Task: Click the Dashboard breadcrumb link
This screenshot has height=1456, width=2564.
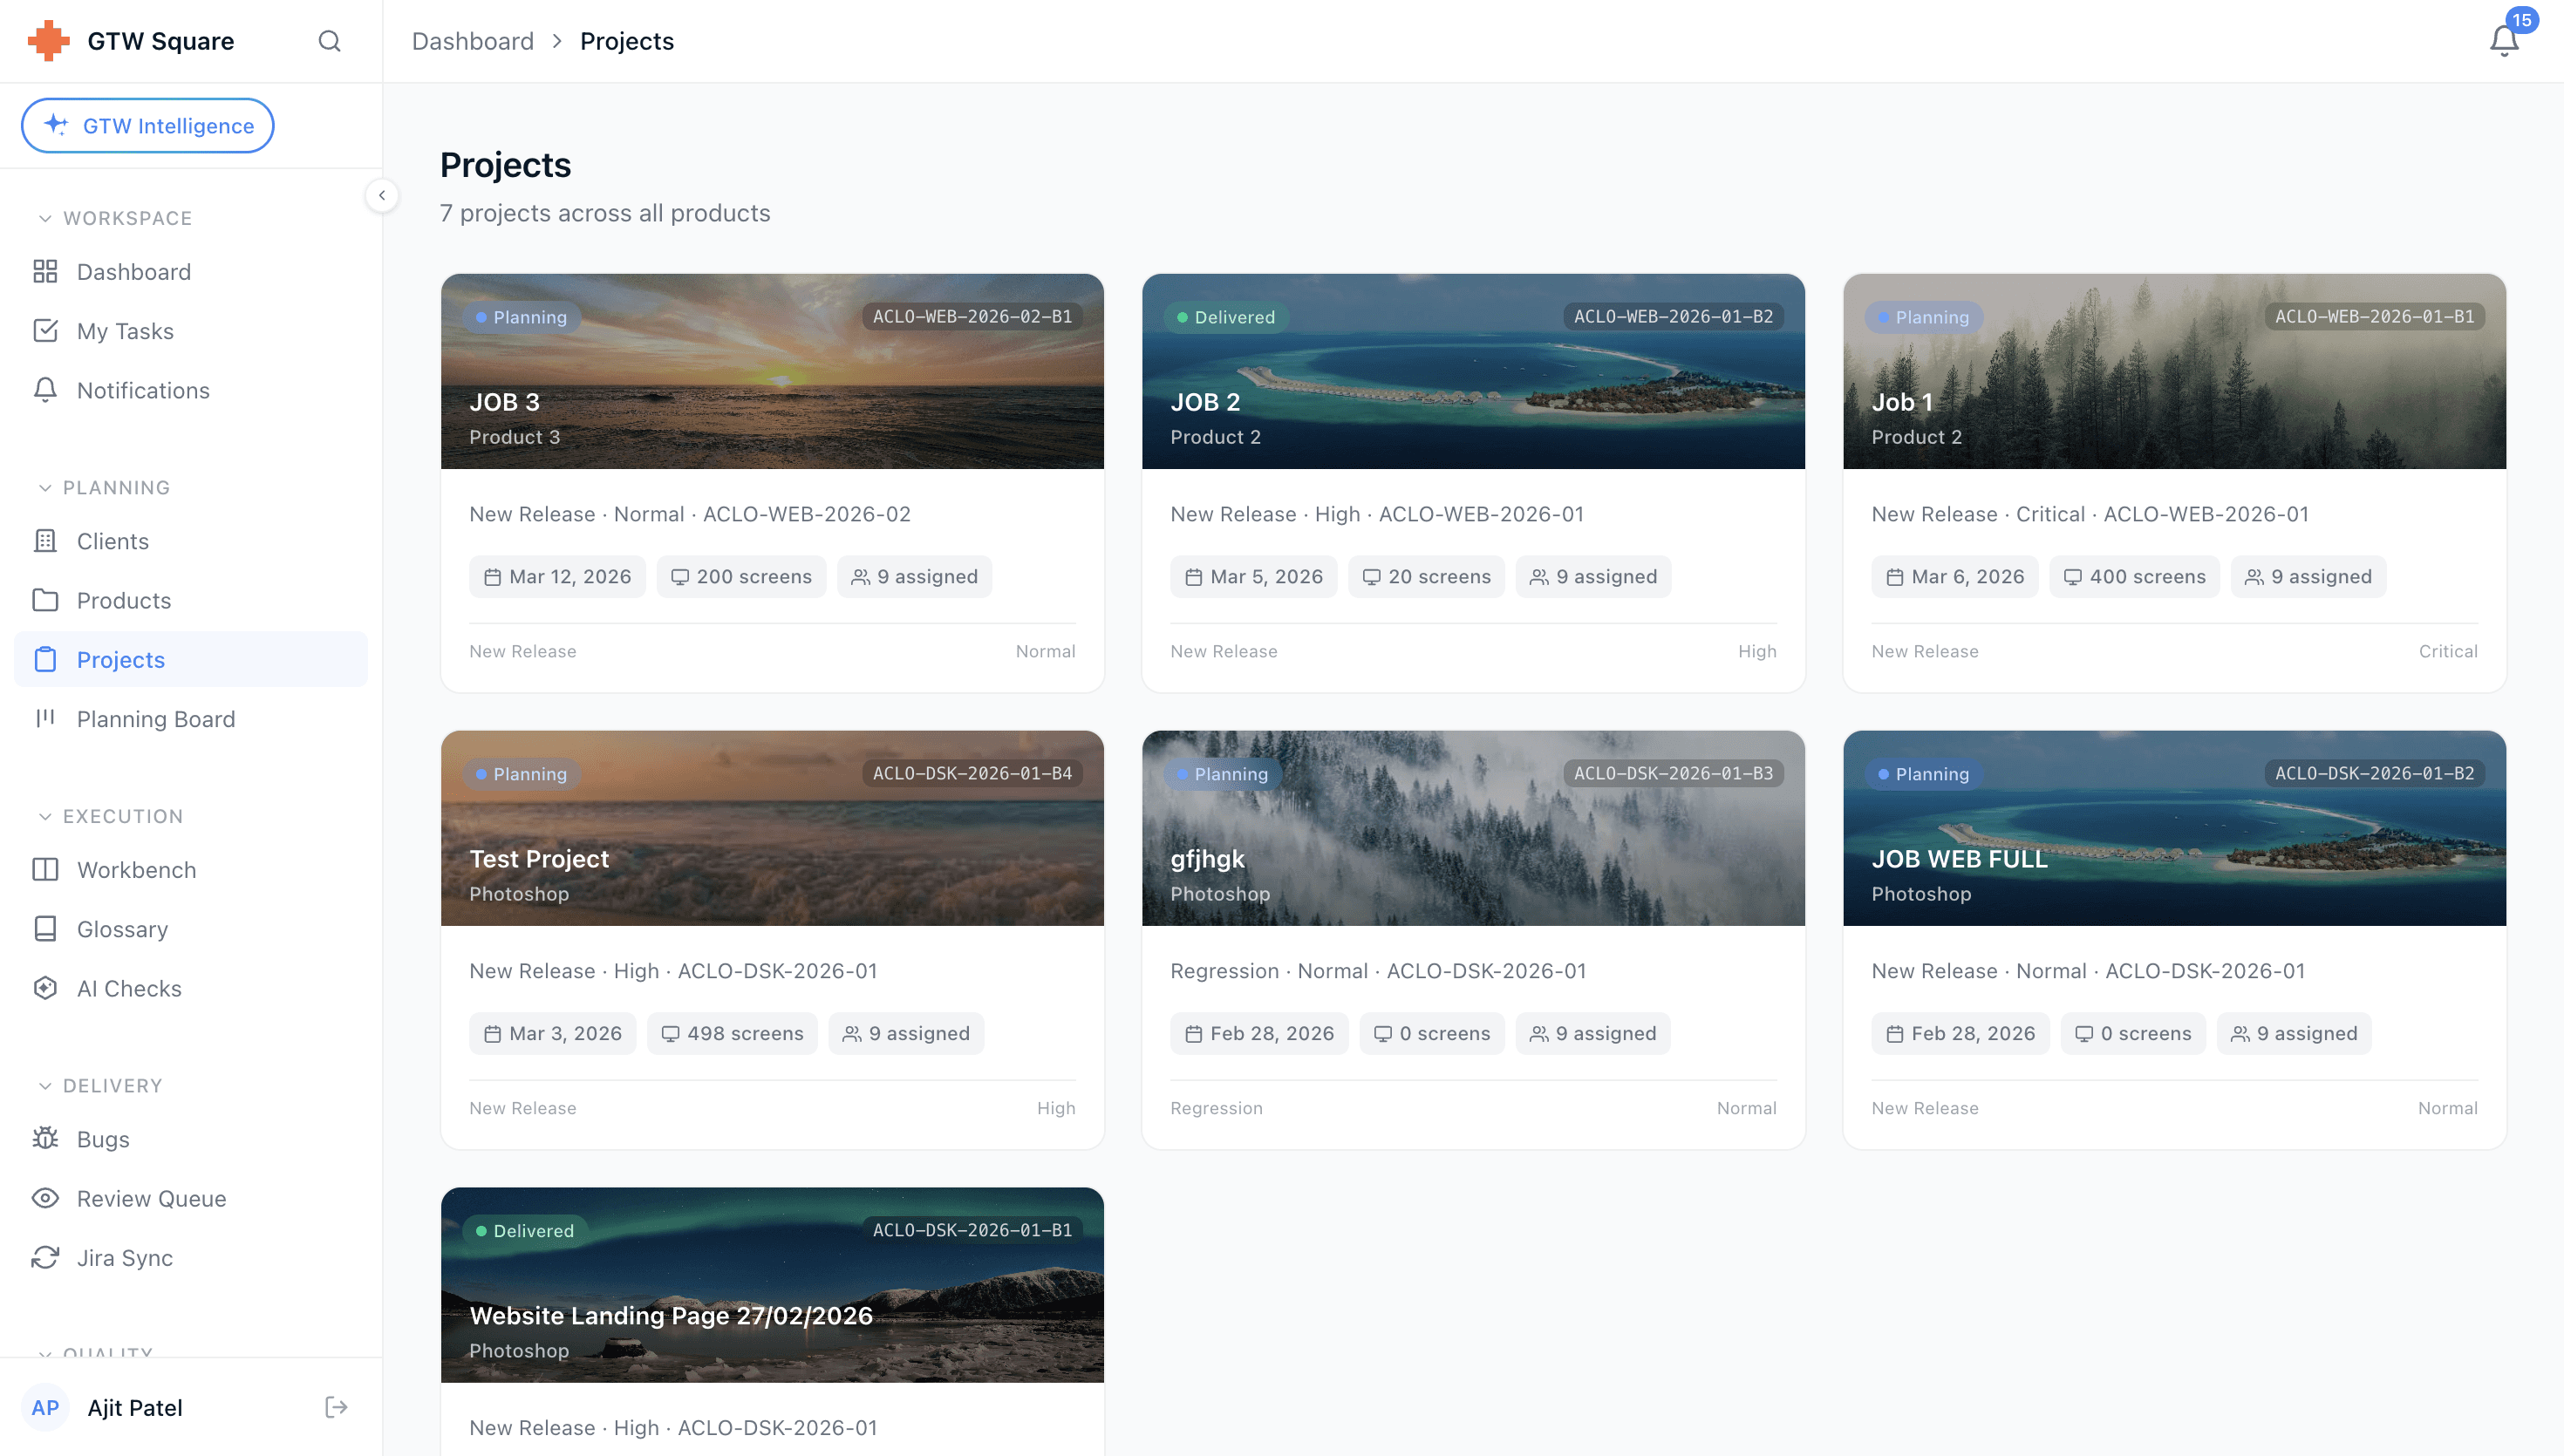Action: [x=472, y=41]
